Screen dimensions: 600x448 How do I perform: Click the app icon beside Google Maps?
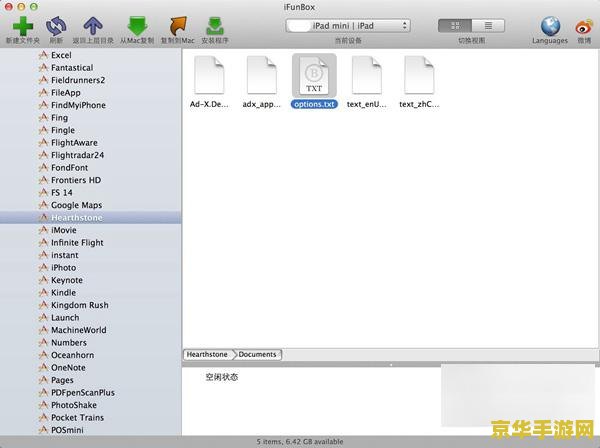coord(43,205)
